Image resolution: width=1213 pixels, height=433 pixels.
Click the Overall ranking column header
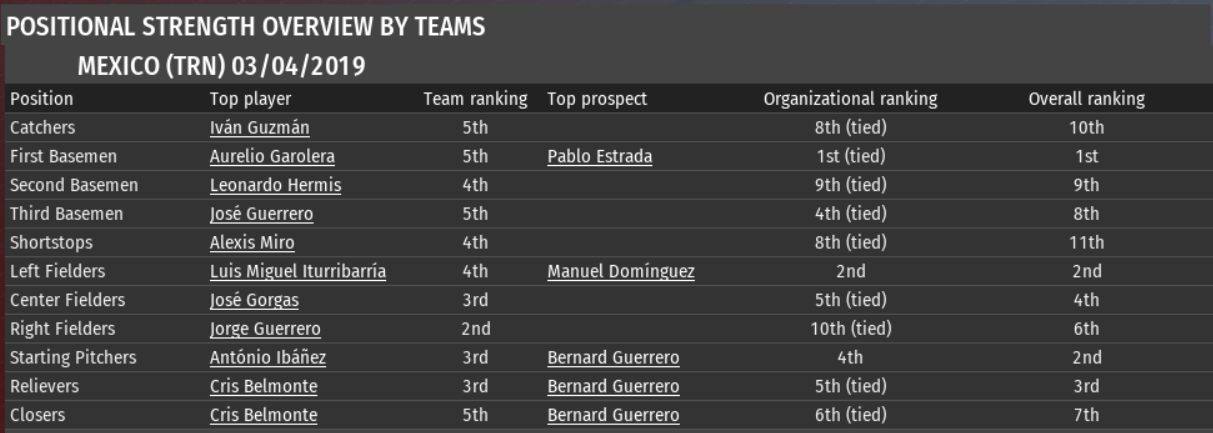point(1086,99)
